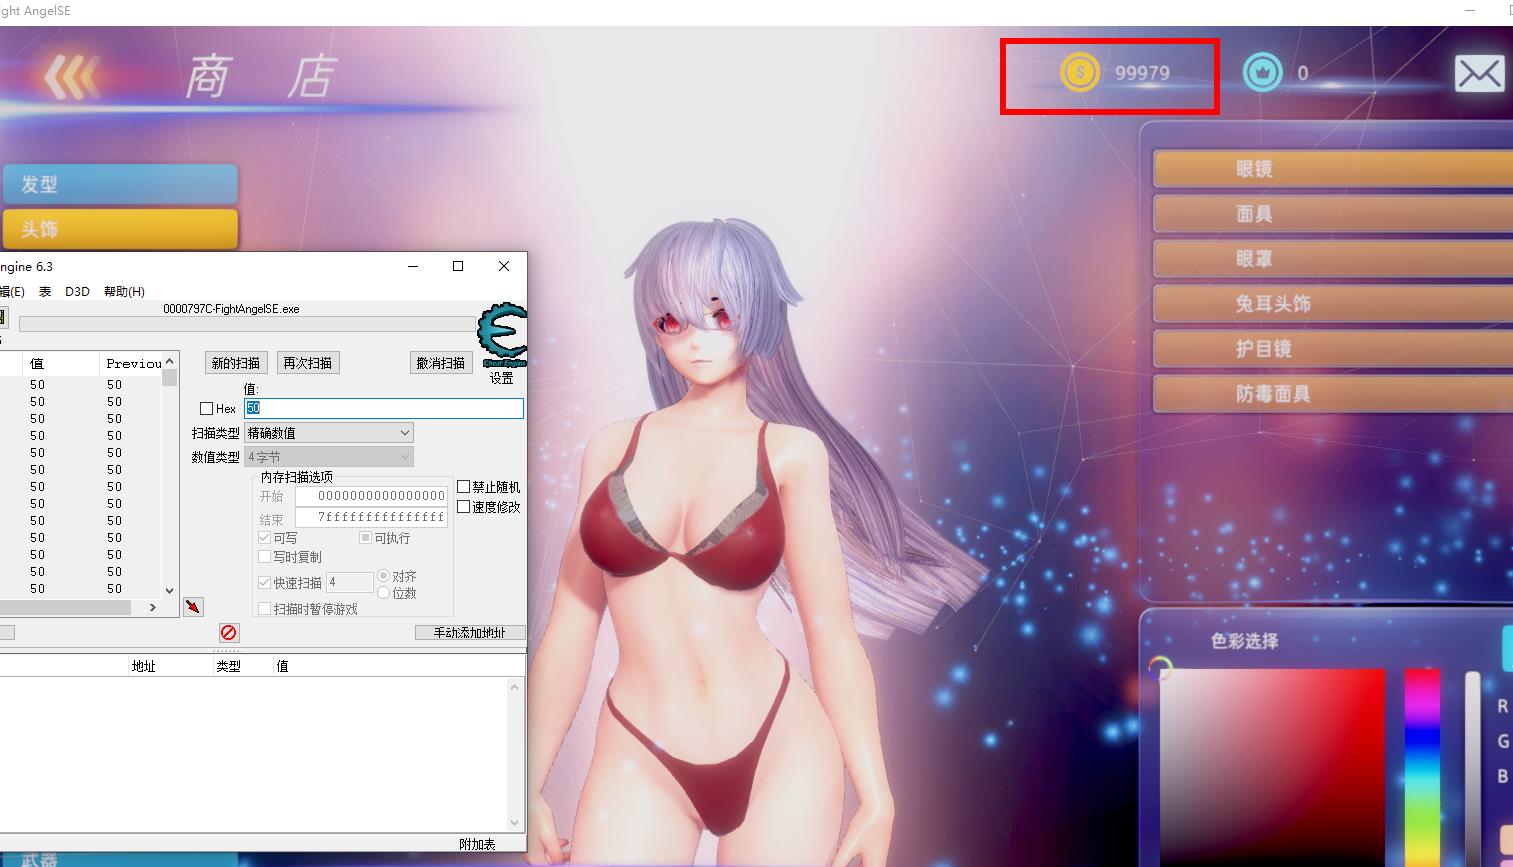Click the 手动添加地址 add address button
The image size is (1513, 867).
click(470, 633)
